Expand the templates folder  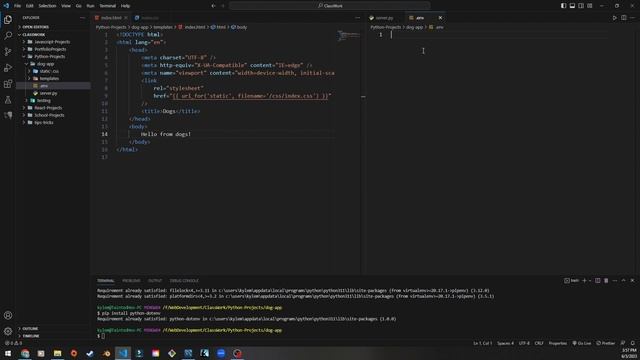49,78
